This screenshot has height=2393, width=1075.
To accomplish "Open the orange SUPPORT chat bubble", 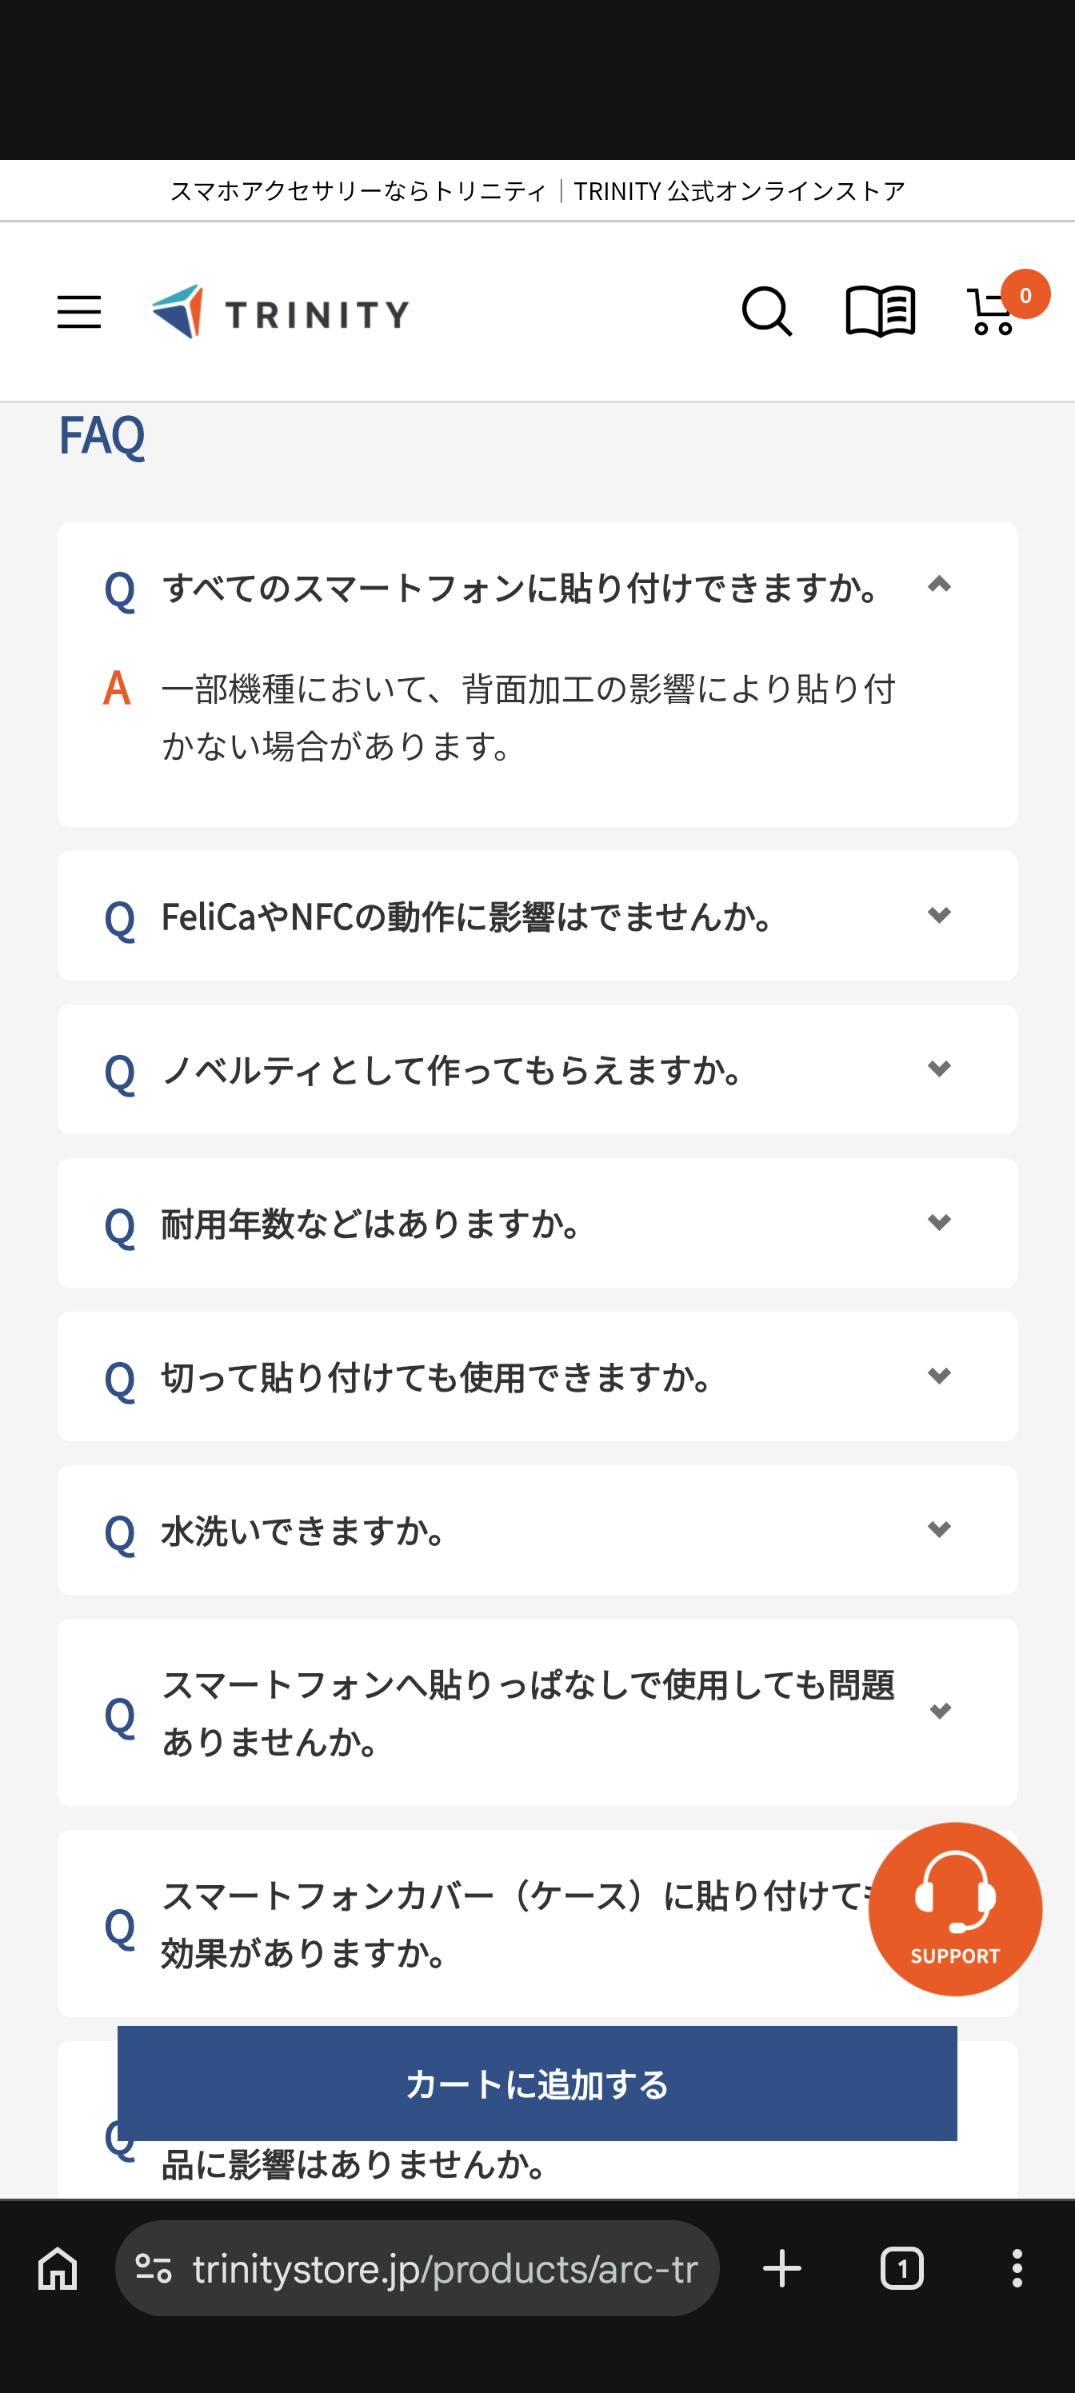I will (955, 1909).
